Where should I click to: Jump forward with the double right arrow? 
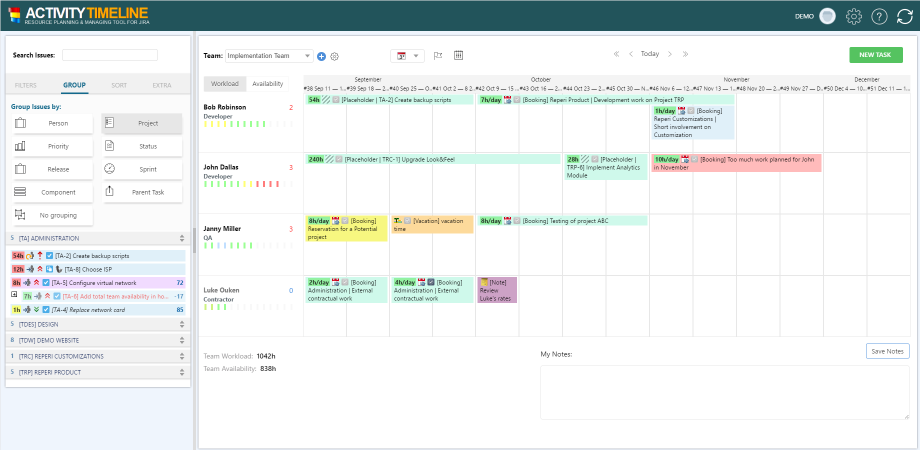pos(685,54)
